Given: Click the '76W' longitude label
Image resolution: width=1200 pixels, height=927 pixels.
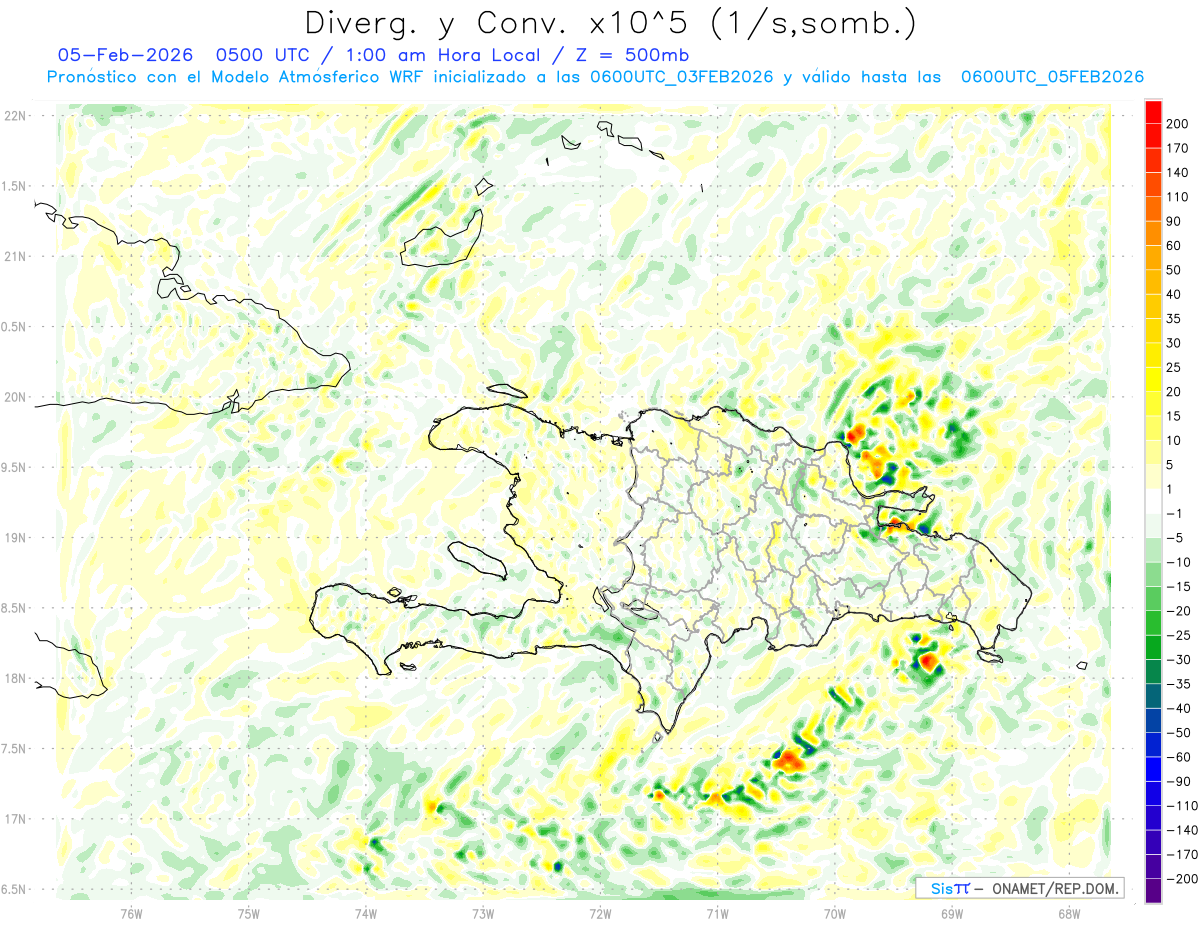Looking at the screenshot, I should pos(131,913).
